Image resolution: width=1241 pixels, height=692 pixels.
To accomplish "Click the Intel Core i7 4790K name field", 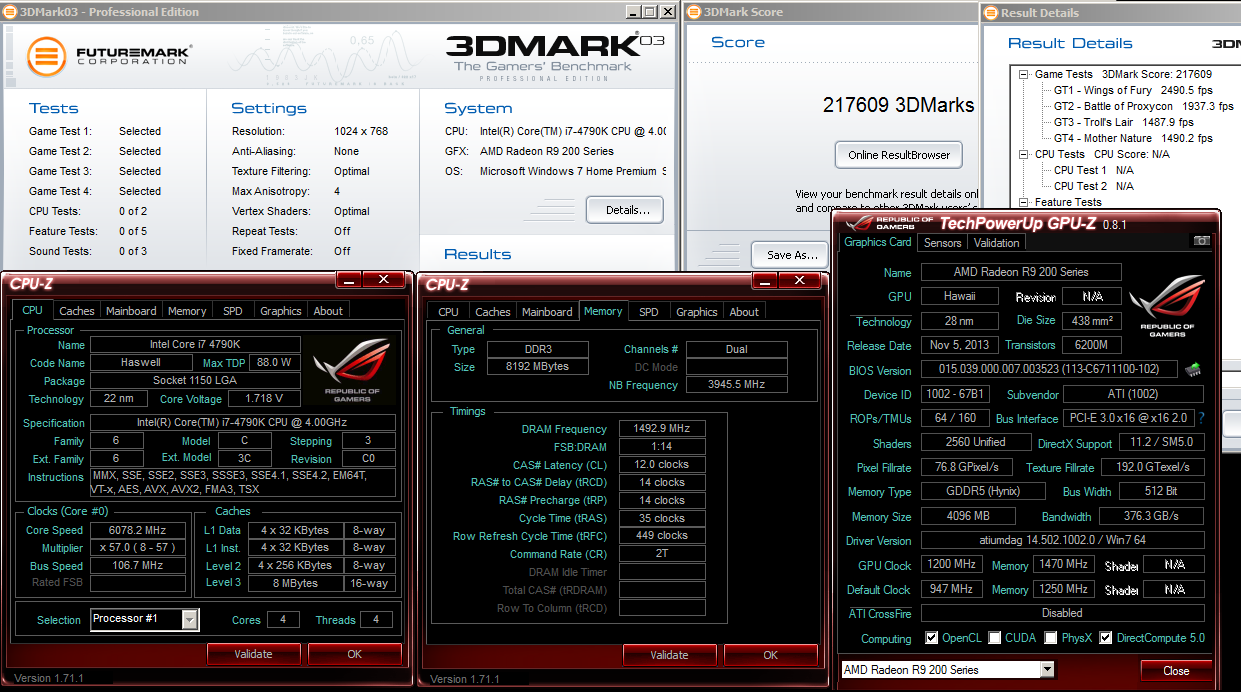I will click(195, 345).
